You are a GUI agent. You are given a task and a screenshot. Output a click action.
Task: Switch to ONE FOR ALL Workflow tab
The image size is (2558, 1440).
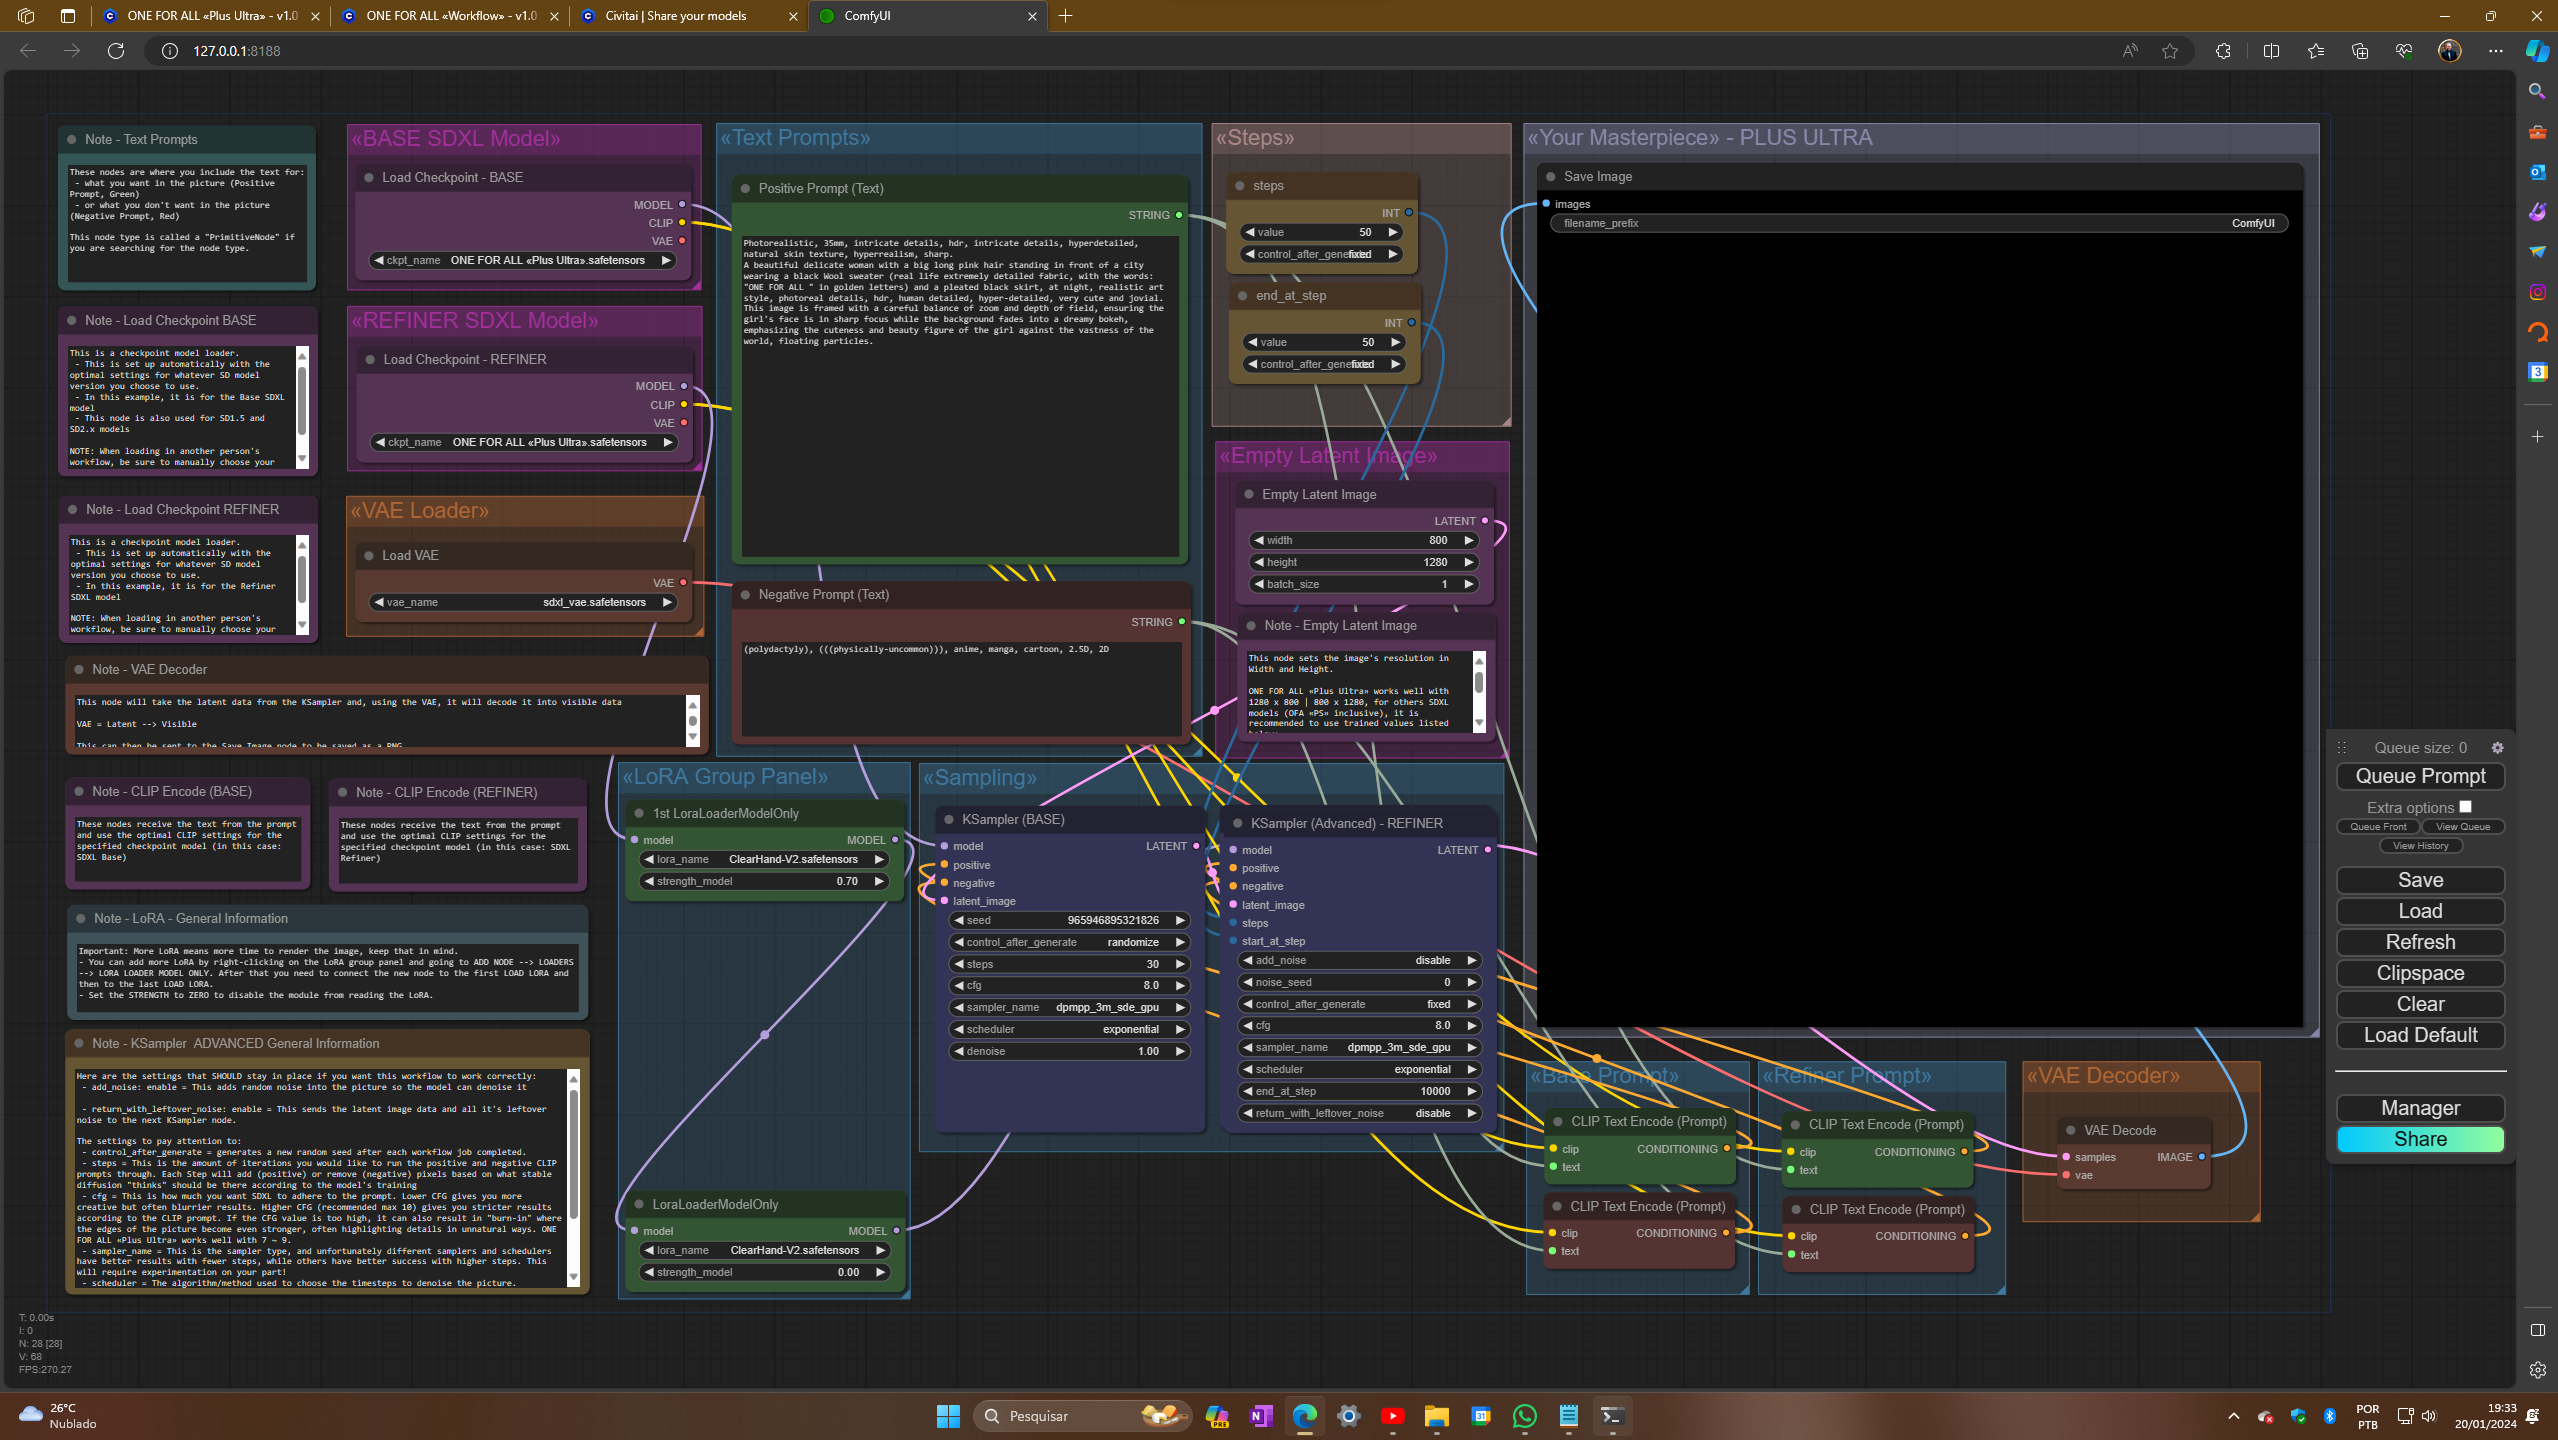[450, 16]
